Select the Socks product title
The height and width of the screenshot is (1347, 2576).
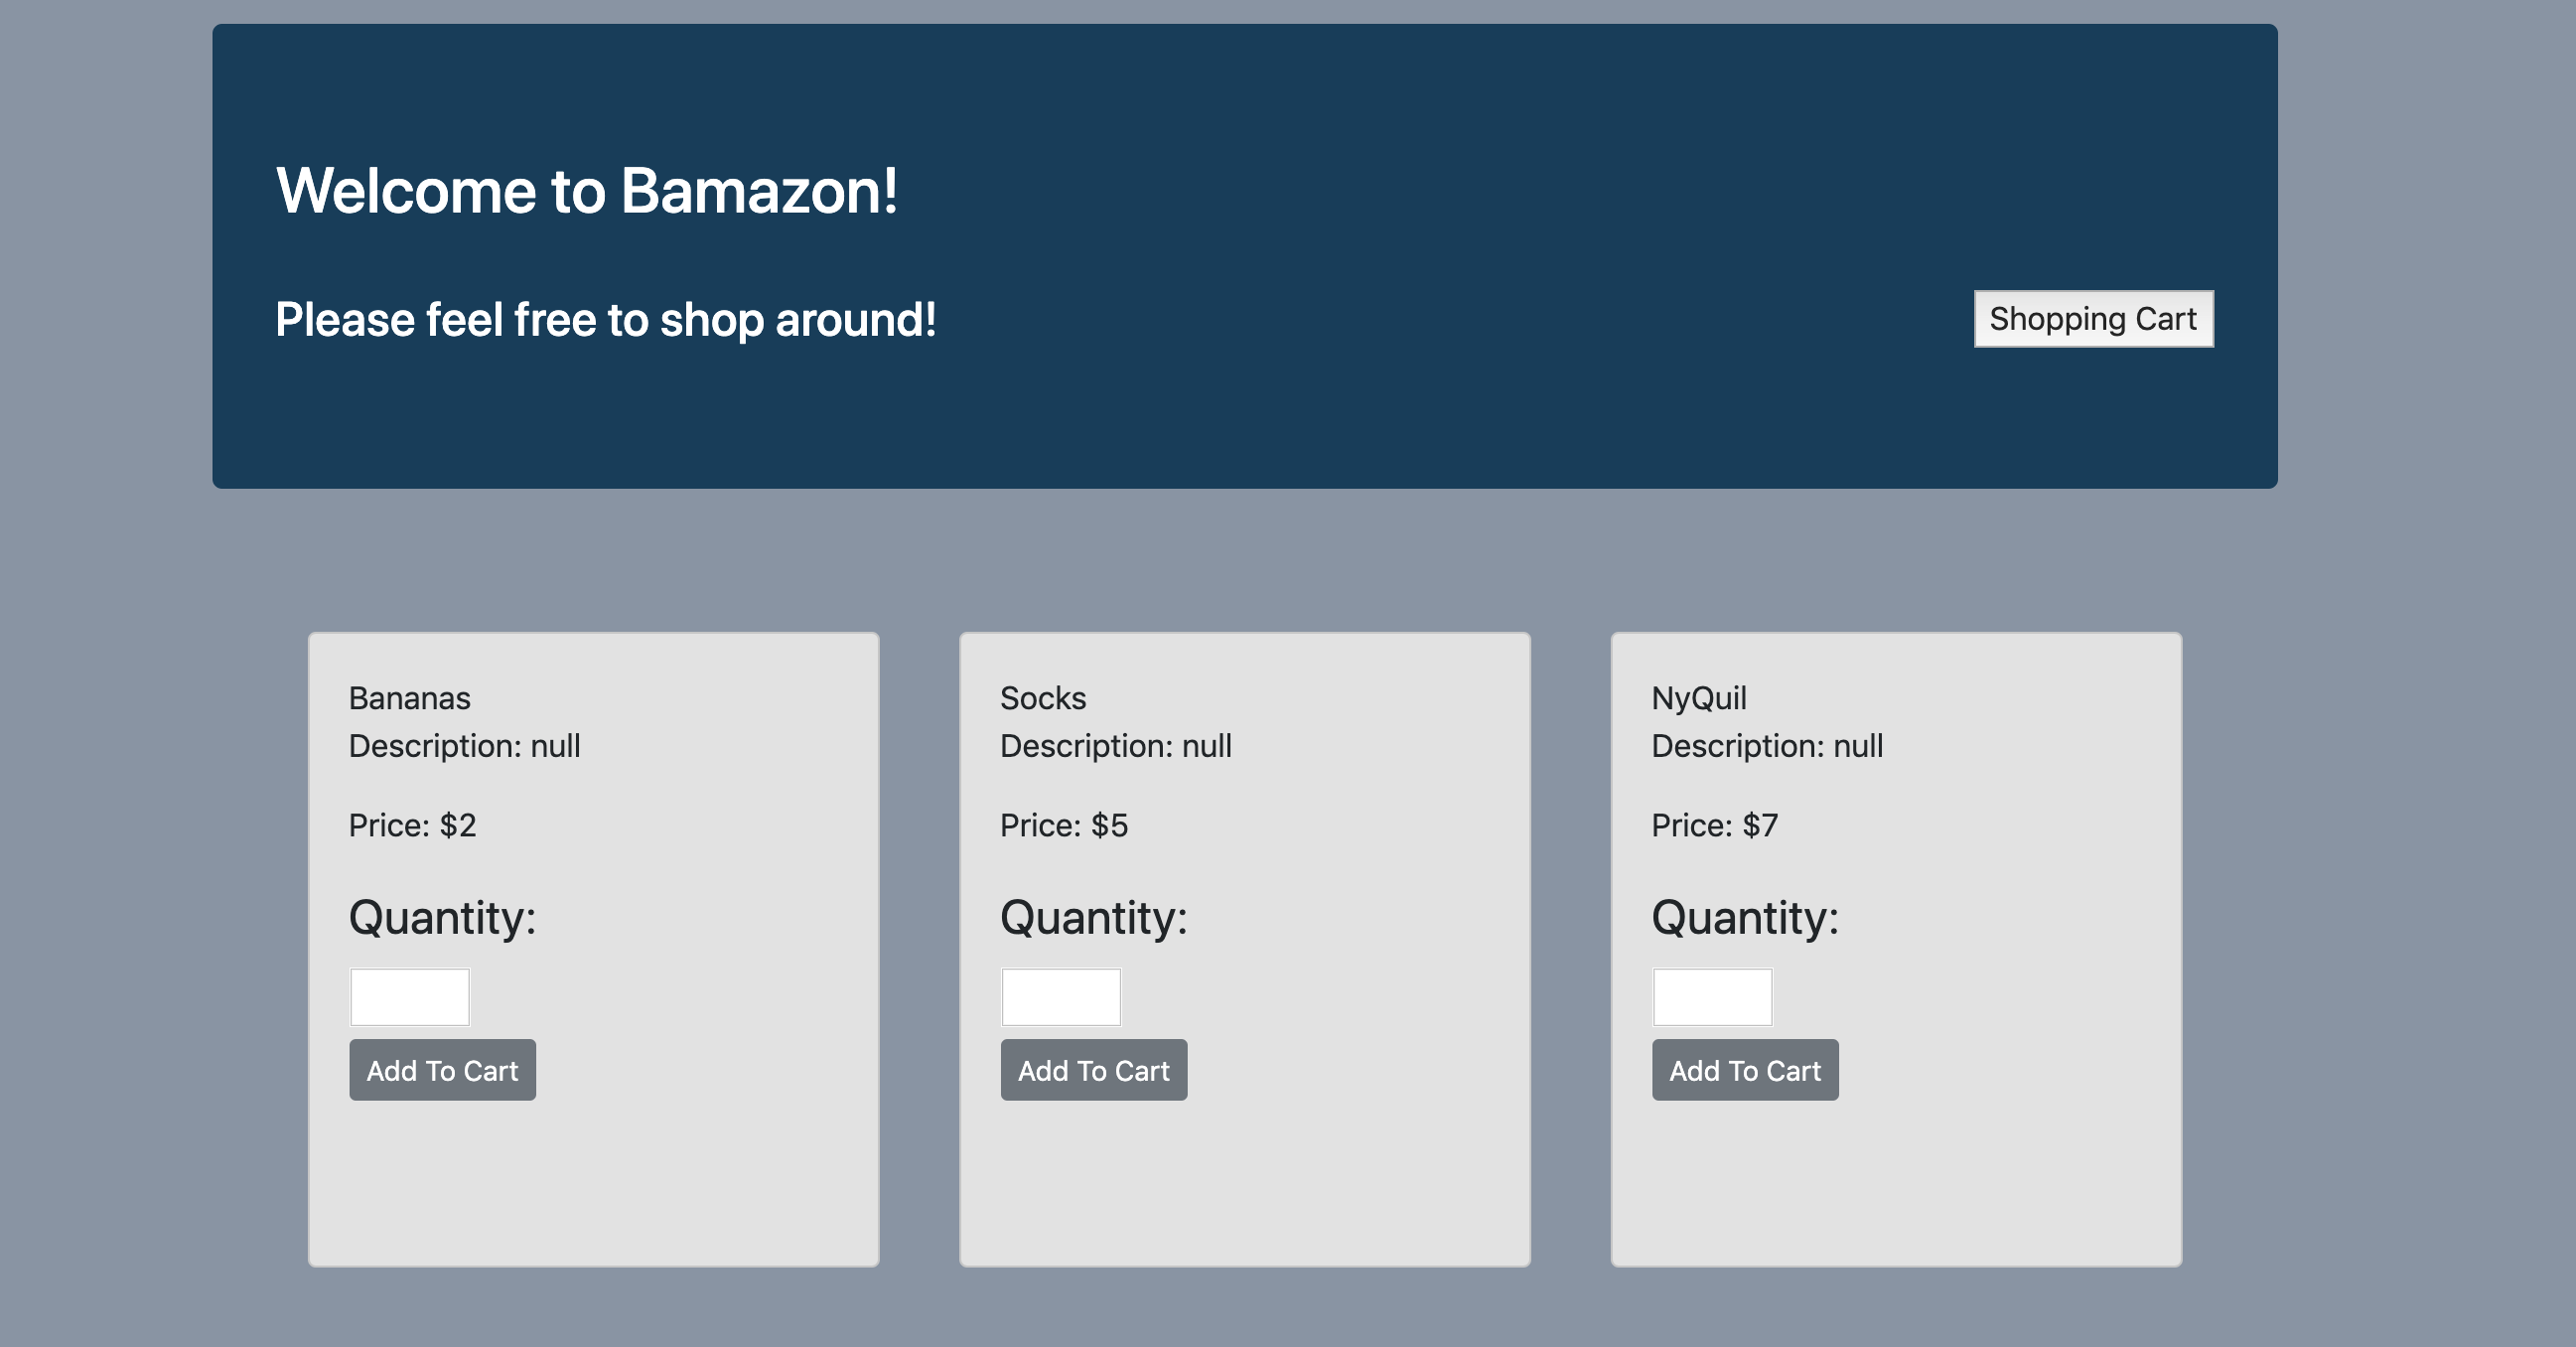(1042, 698)
